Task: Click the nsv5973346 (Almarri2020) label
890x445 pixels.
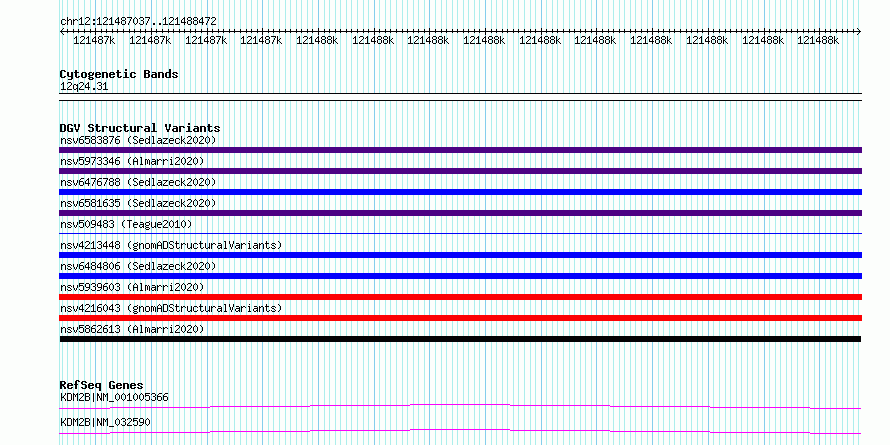Action: (132, 161)
